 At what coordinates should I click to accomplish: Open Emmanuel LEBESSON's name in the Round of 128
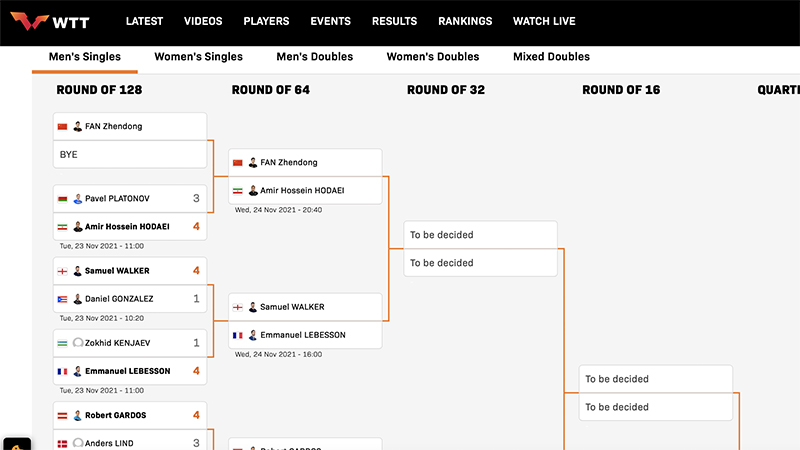tap(127, 371)
